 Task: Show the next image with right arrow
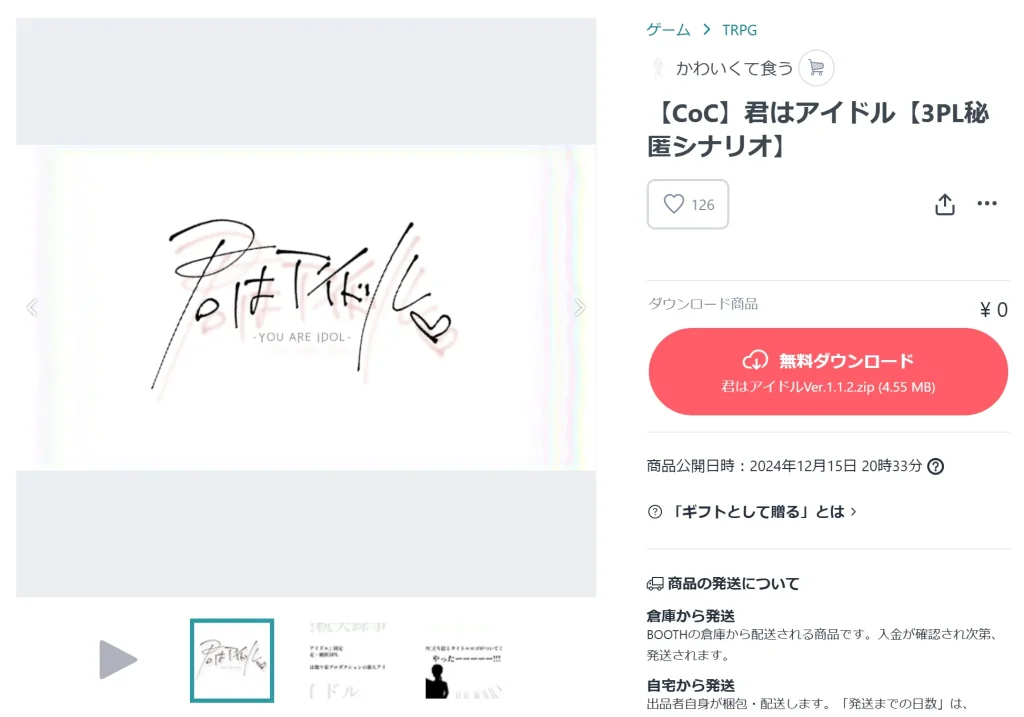pyautogui.click(x=579, y=308)
